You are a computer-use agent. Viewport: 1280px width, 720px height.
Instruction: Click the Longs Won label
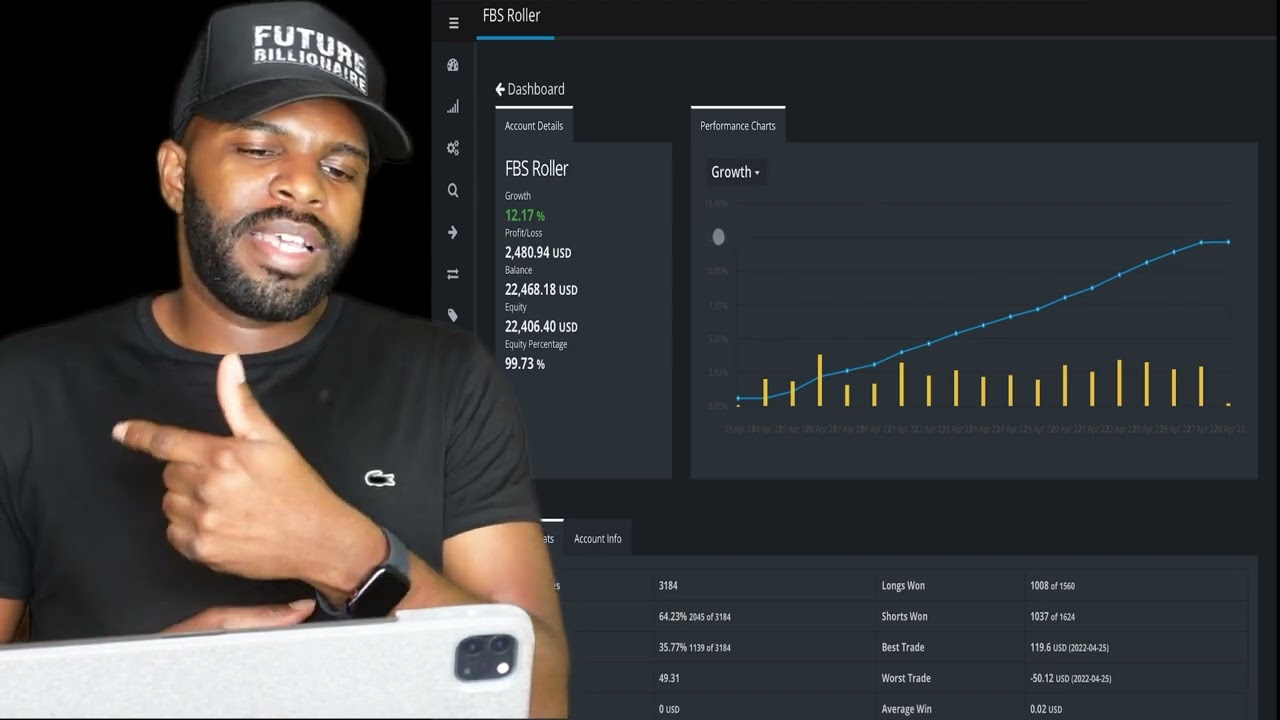(904, 586)
